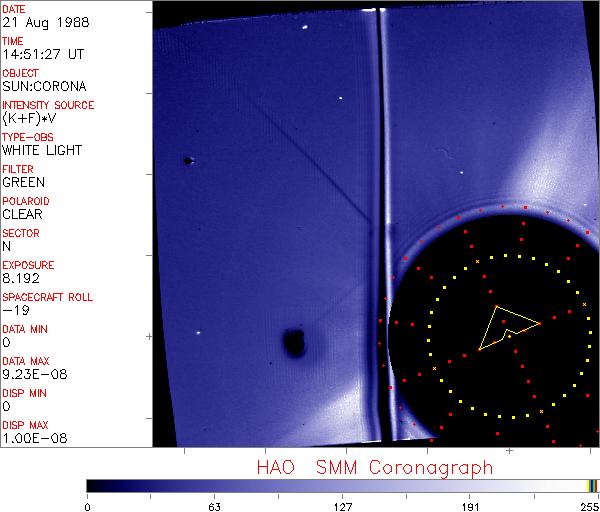Click the exposure value 8.192
Viewport: 600px width, 512px height.
pyautogui.click(x=21, y=279)
